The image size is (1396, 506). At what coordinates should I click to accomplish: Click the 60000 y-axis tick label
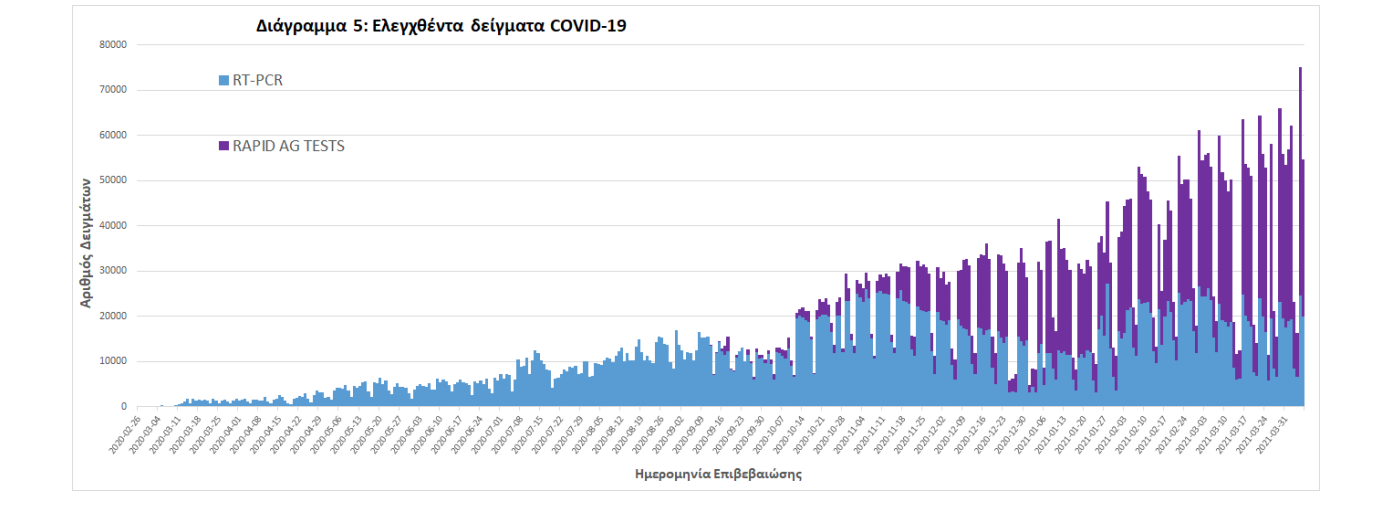tap(111, 135)
